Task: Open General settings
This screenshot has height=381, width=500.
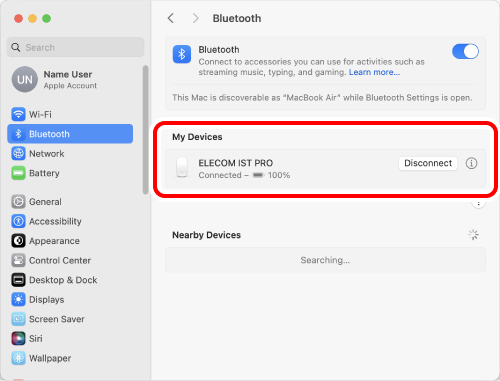Action: point(70,202)
